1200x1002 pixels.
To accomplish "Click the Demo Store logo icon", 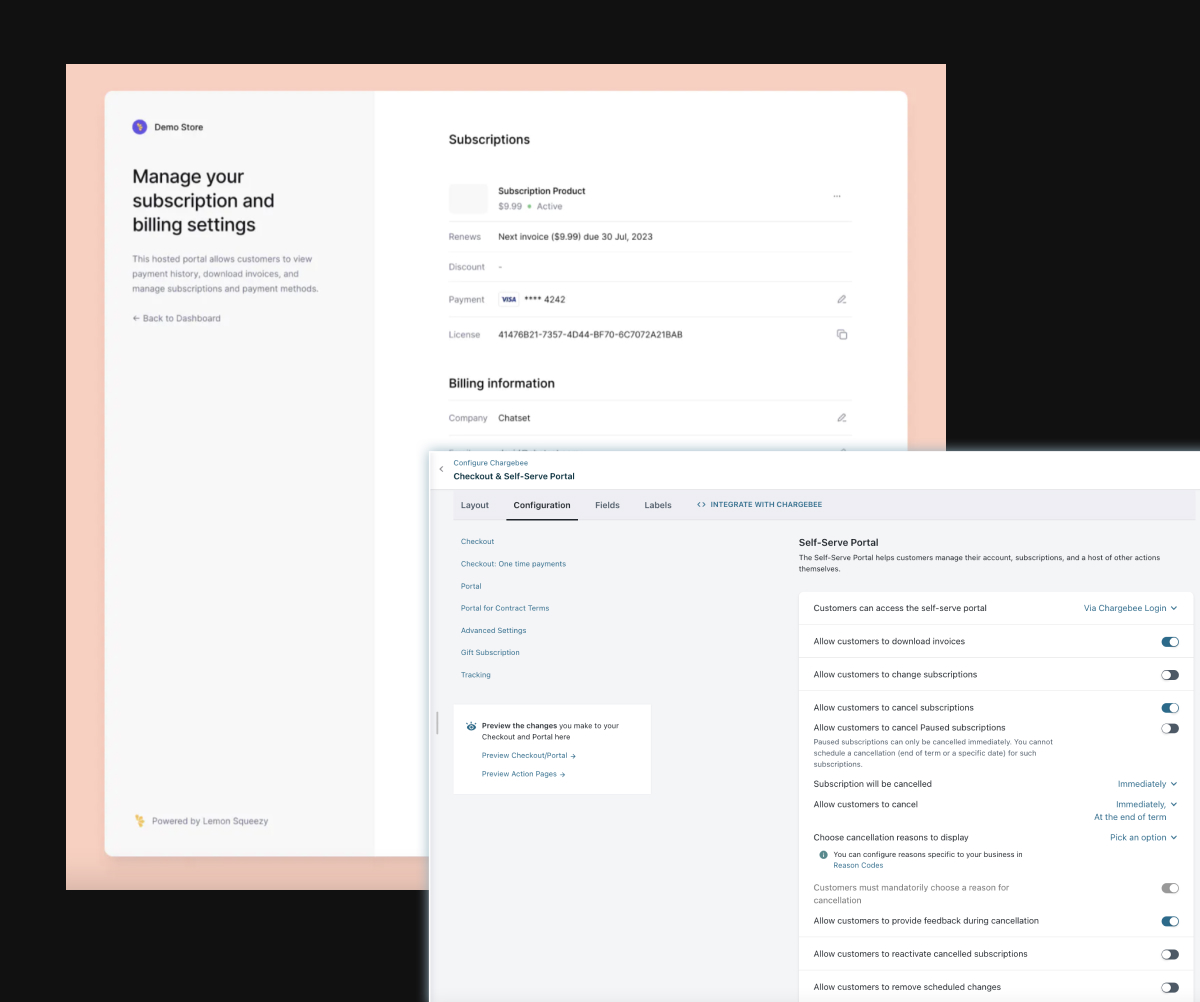I will point(140,127).
